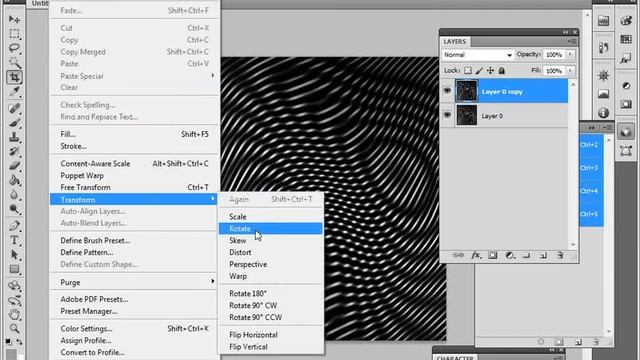Choose Warp in Transform submenu
Screen dimensions: 640x360
(x=271, y=276)
